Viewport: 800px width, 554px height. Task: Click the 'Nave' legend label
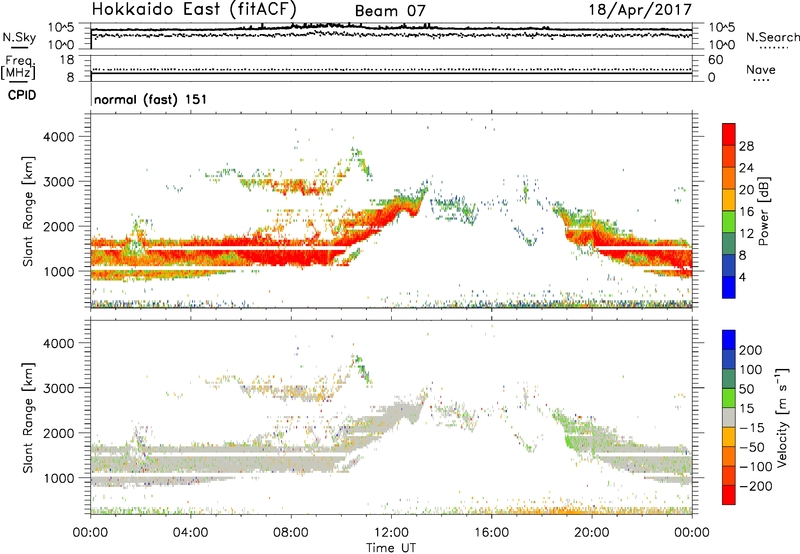pos(761,69)
